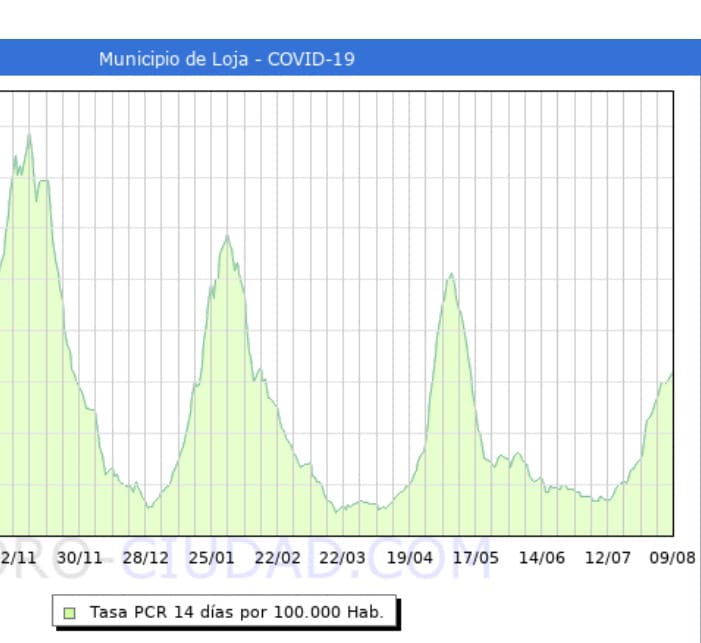Pick the 22/02 date on the axis
The height and width of the screenshot is (643, 701).
coord(277,557)
